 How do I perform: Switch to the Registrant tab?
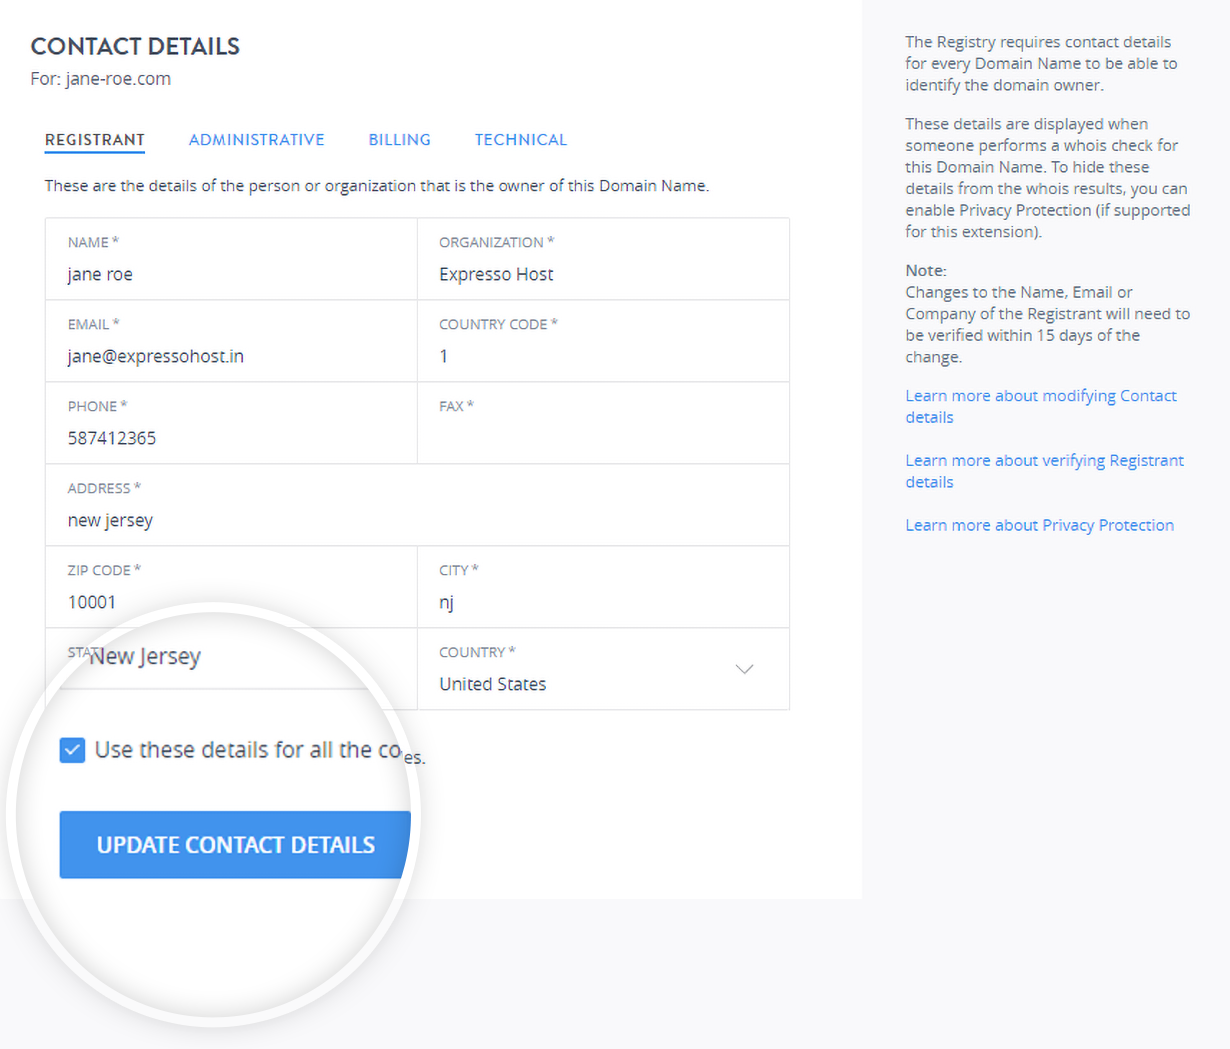point(95,140)
